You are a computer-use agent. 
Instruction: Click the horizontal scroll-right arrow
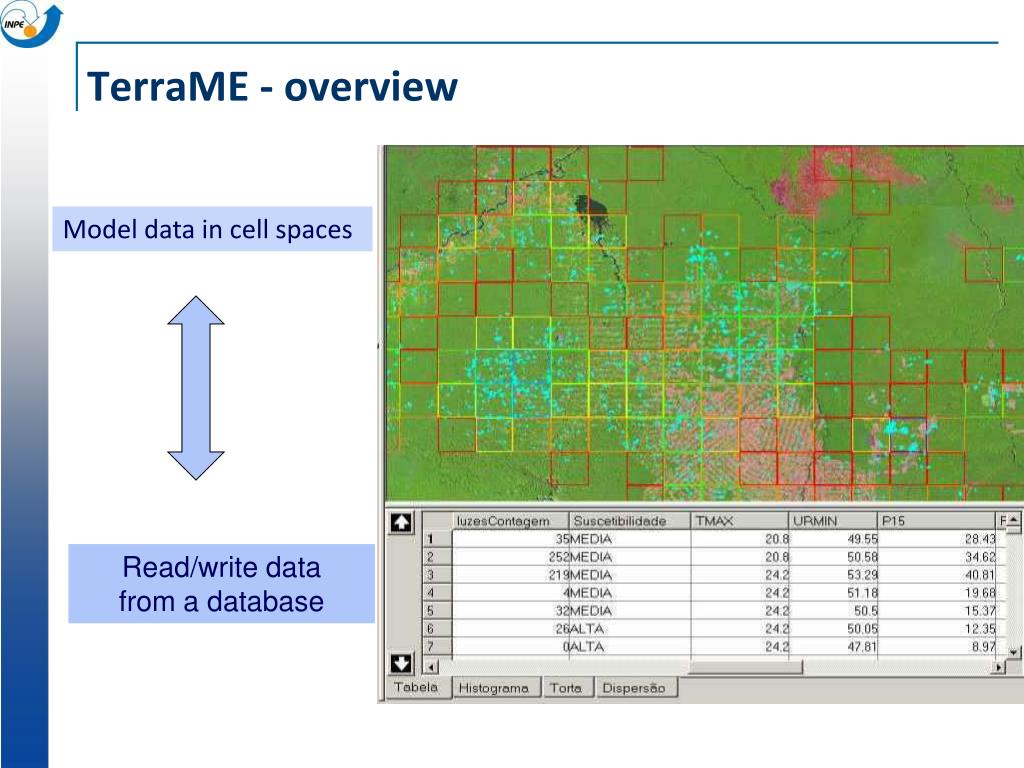tap(999, 667)
